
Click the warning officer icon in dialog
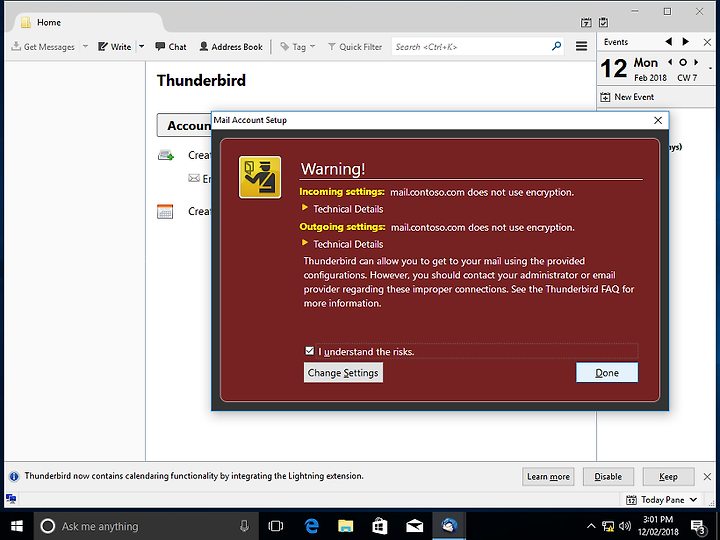coord(260,177)
